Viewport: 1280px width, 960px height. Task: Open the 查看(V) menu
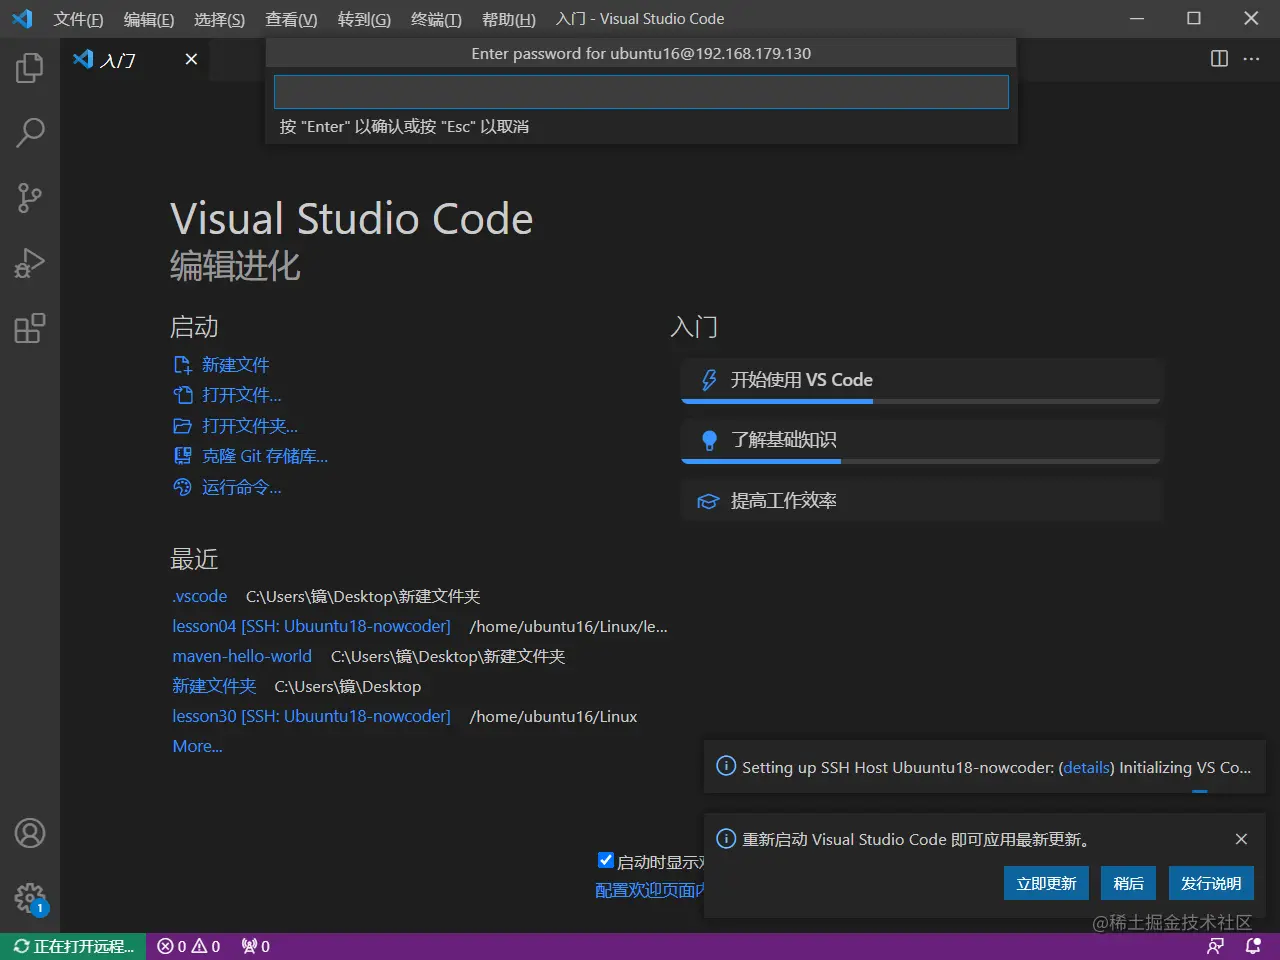pos(291,19)
